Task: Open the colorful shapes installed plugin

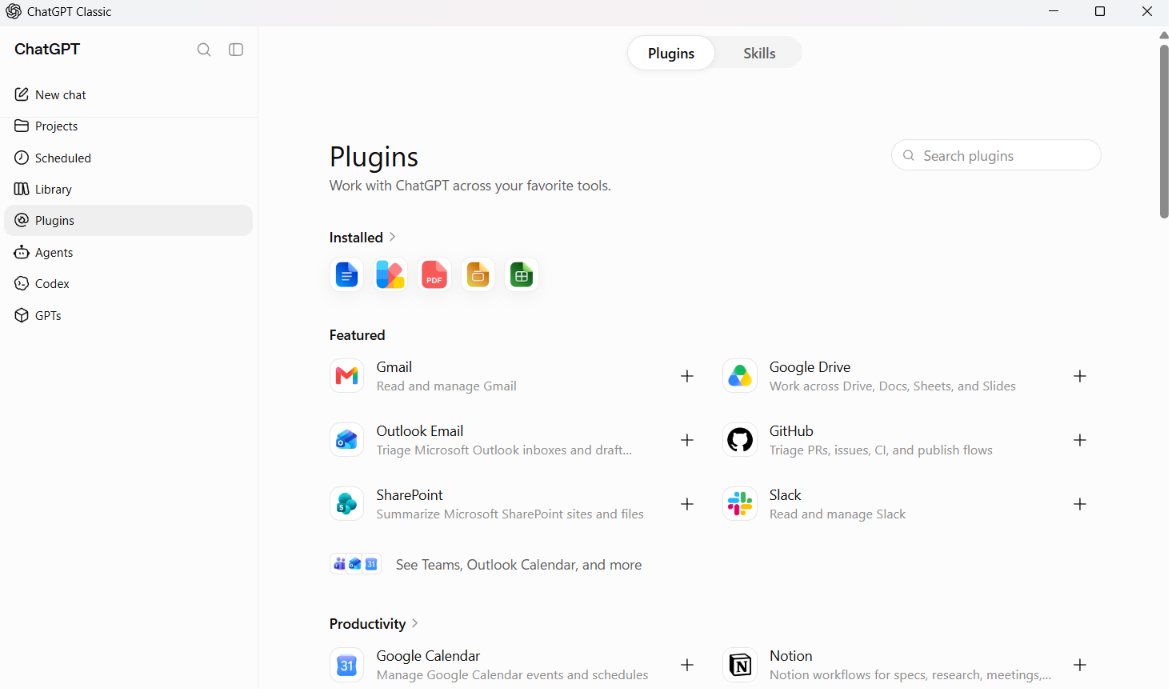Action: tap(390, 275)
